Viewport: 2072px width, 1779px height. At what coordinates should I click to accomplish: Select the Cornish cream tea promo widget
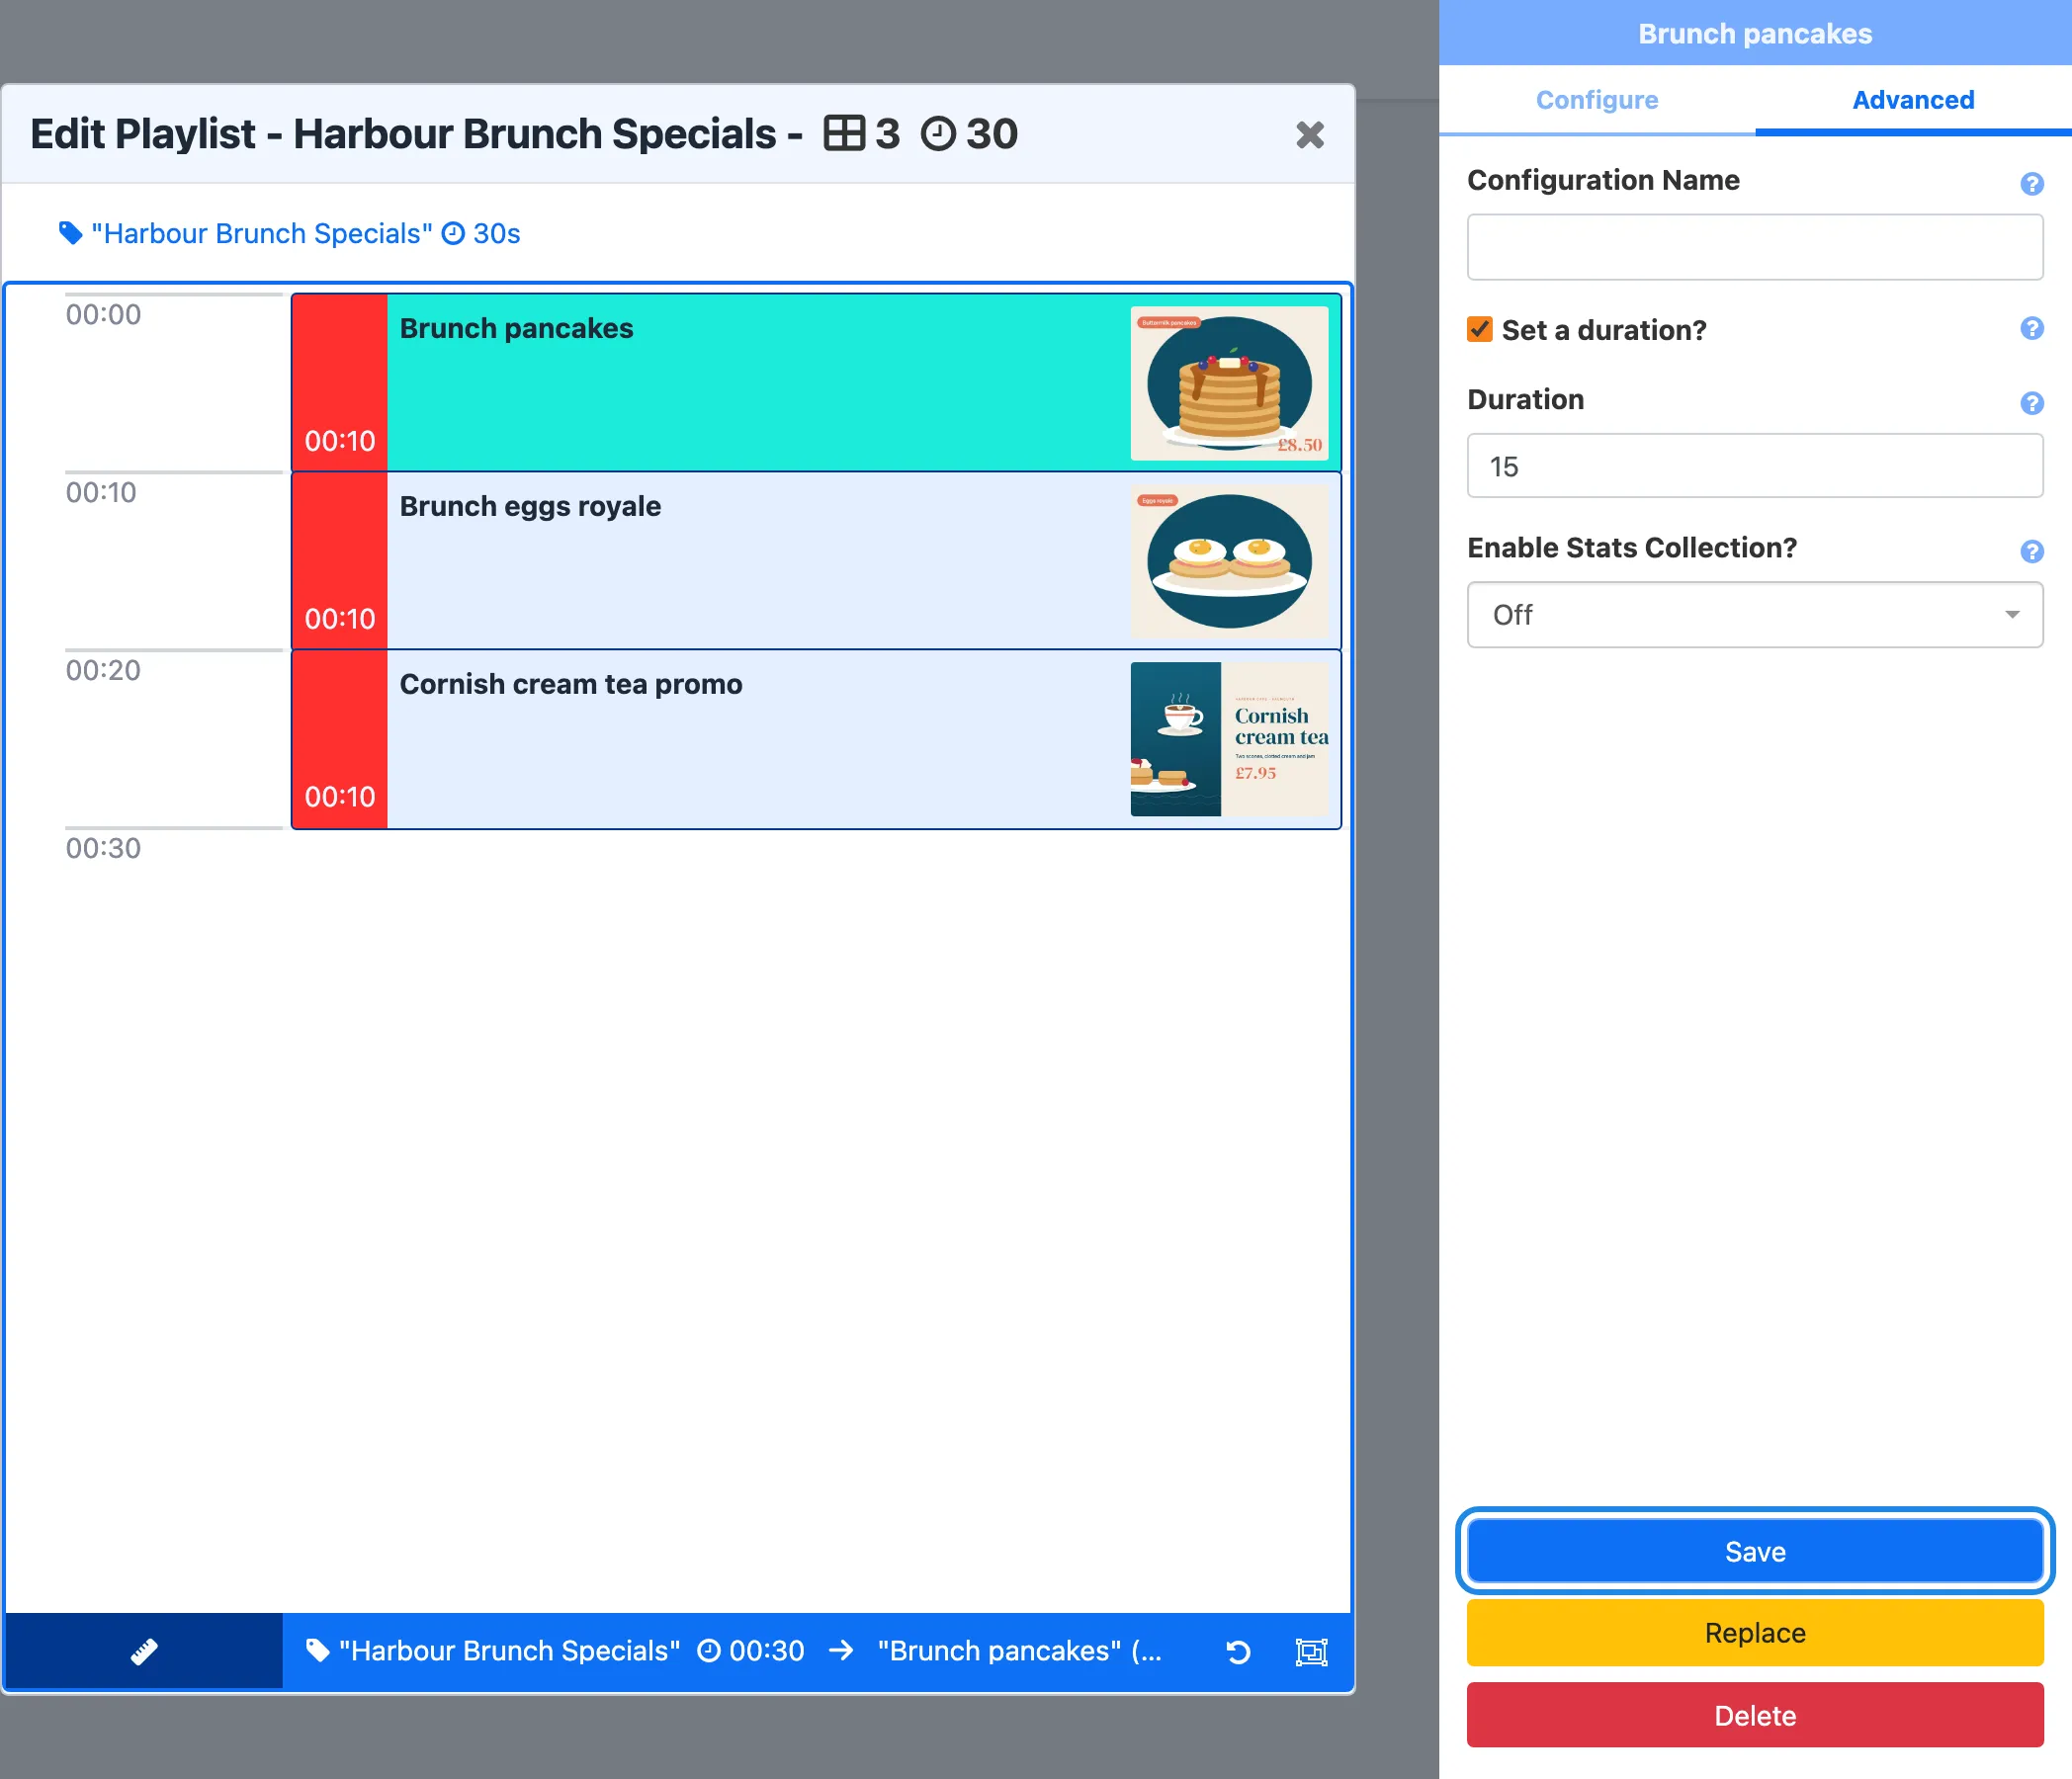tap(816, 739)
